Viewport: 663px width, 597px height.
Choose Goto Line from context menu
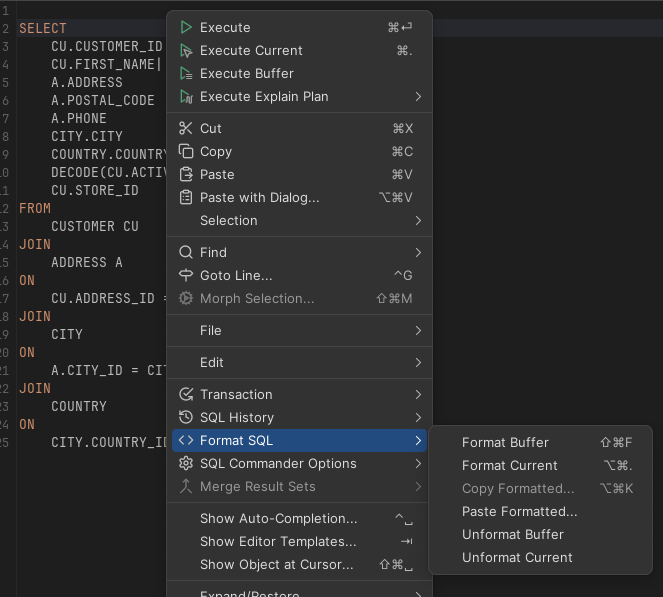coord(236,275)
